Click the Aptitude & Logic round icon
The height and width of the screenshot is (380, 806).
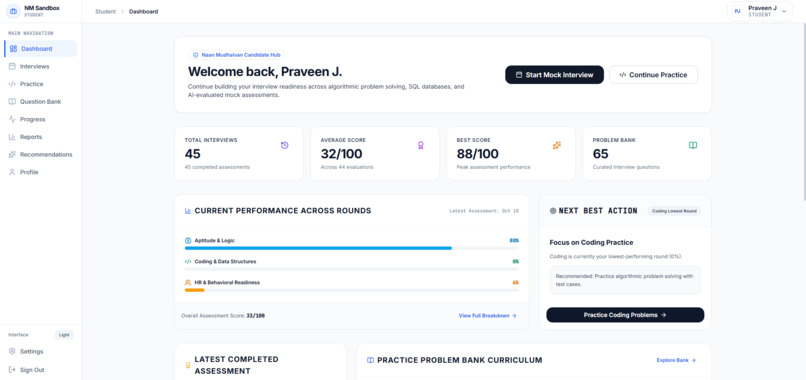(x=188, y=241)
